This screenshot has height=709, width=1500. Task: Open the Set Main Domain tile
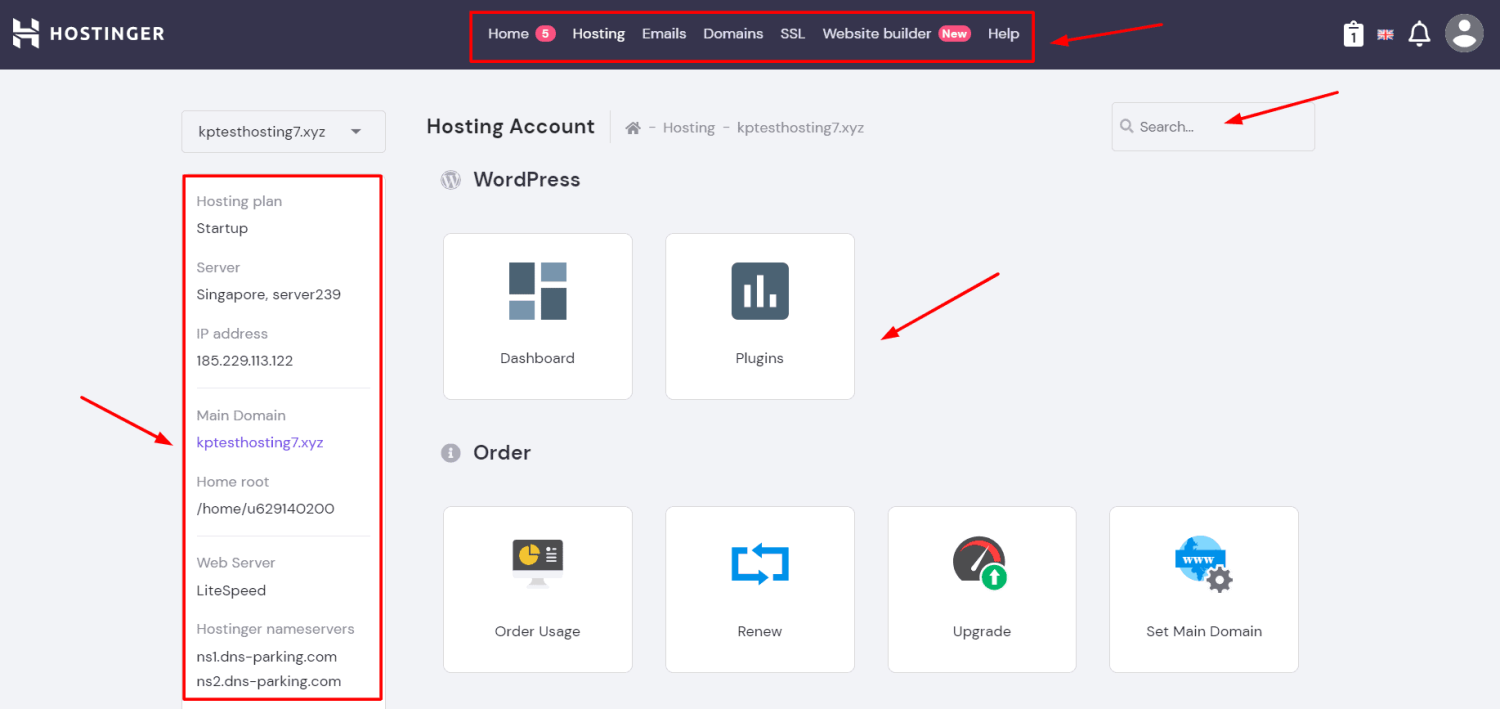point(1203,589)
